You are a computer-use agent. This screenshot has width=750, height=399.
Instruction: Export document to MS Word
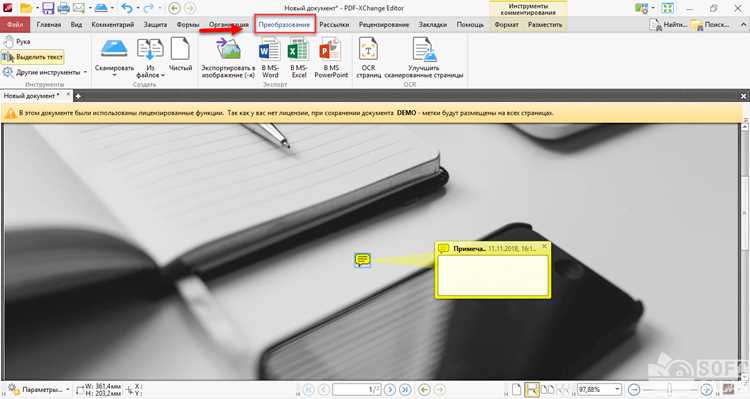270,58
